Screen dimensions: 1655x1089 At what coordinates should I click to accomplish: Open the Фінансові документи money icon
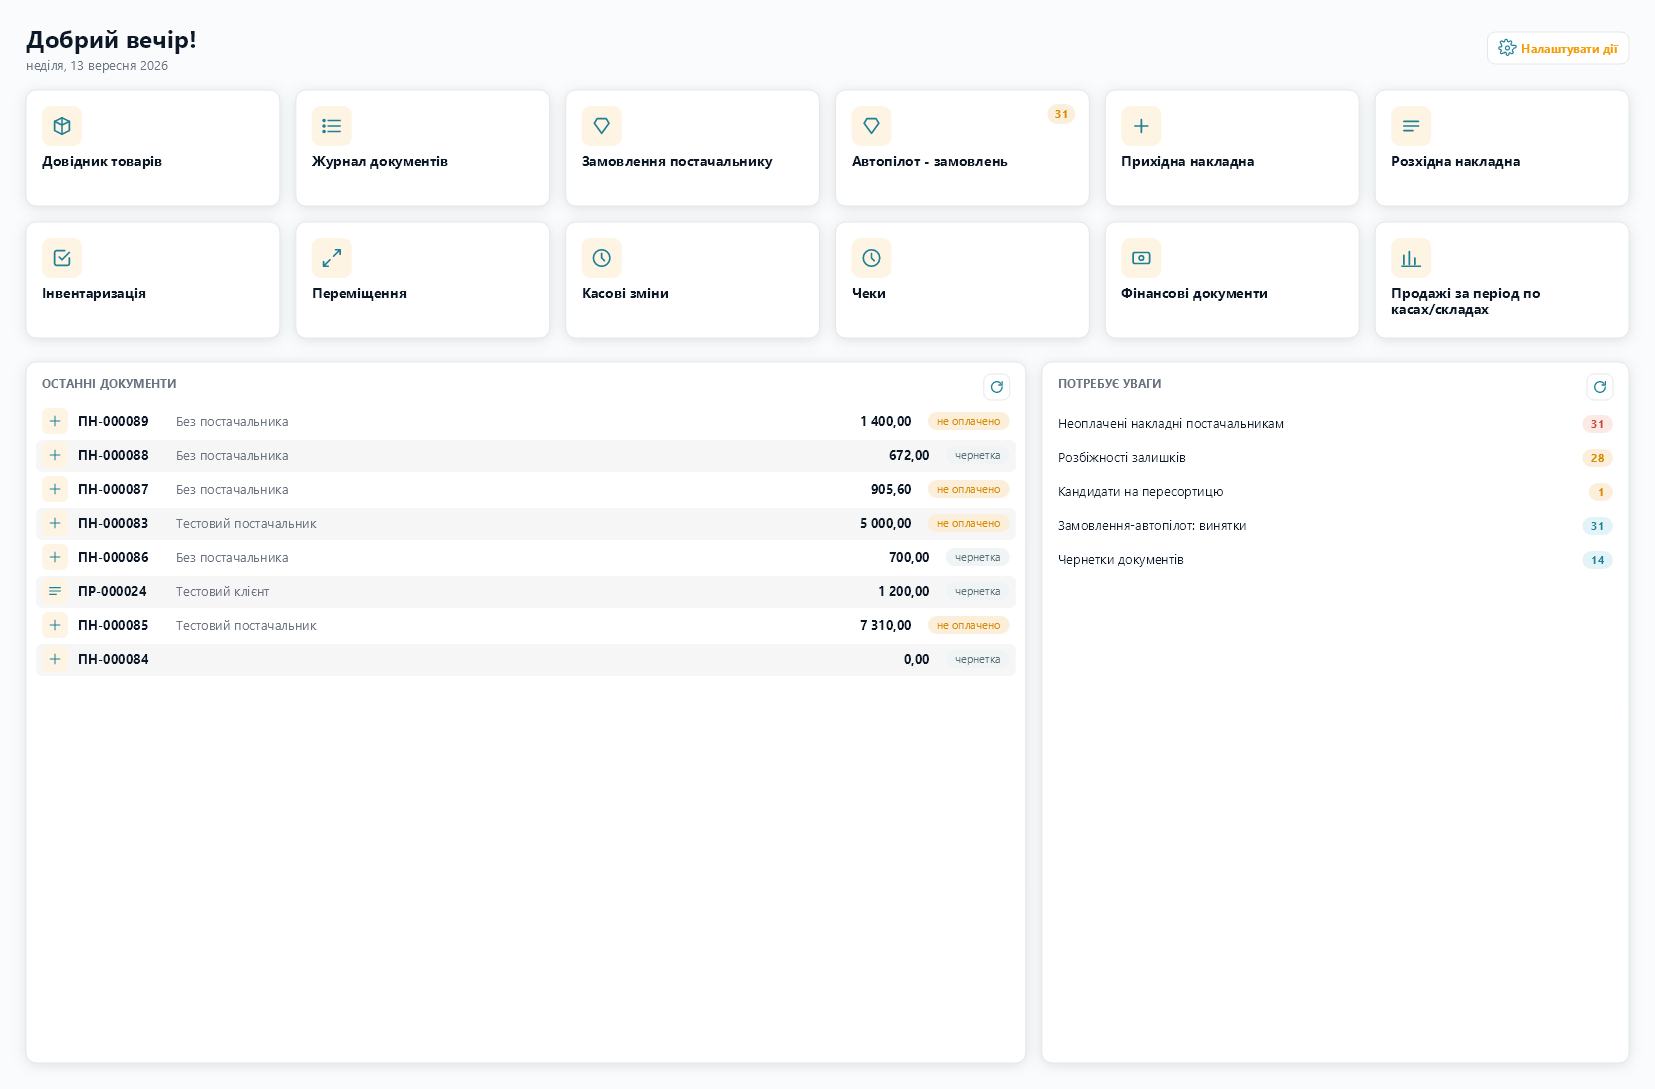point(1141,258)
